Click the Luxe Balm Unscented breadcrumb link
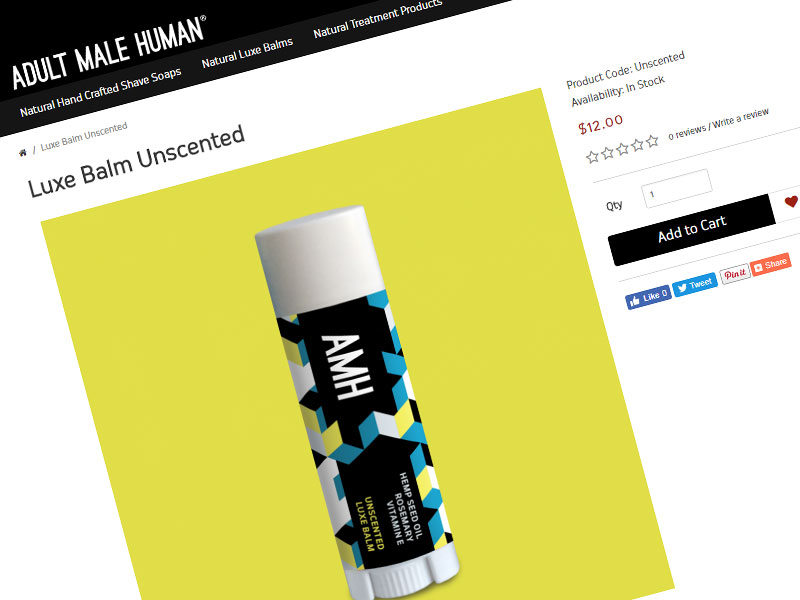Screen dimensions: 800x600 tap(84, 136)
